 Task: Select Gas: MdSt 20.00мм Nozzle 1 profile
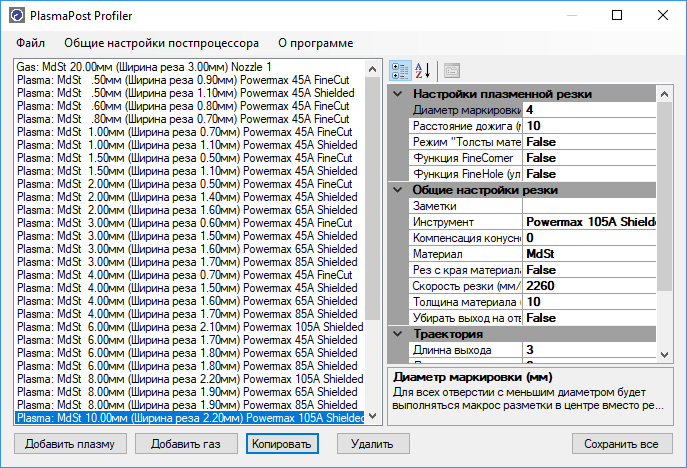coord(189,67)
